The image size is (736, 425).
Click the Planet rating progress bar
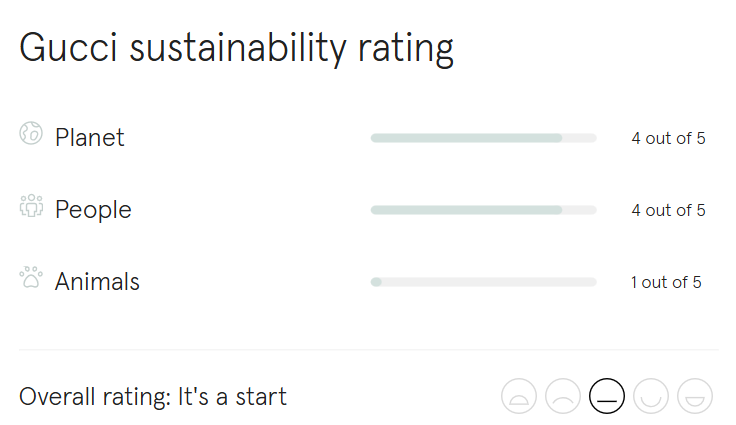coord(483,138)
